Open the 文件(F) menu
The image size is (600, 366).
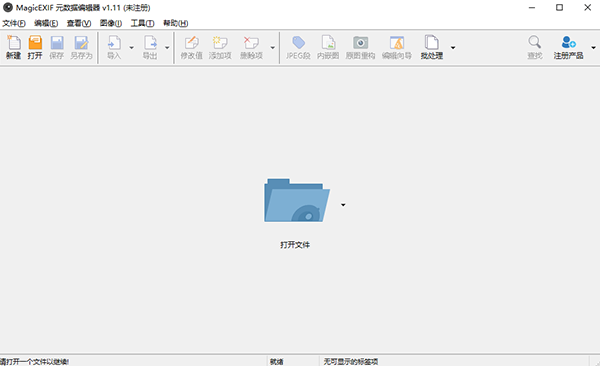tap(14, 23)
